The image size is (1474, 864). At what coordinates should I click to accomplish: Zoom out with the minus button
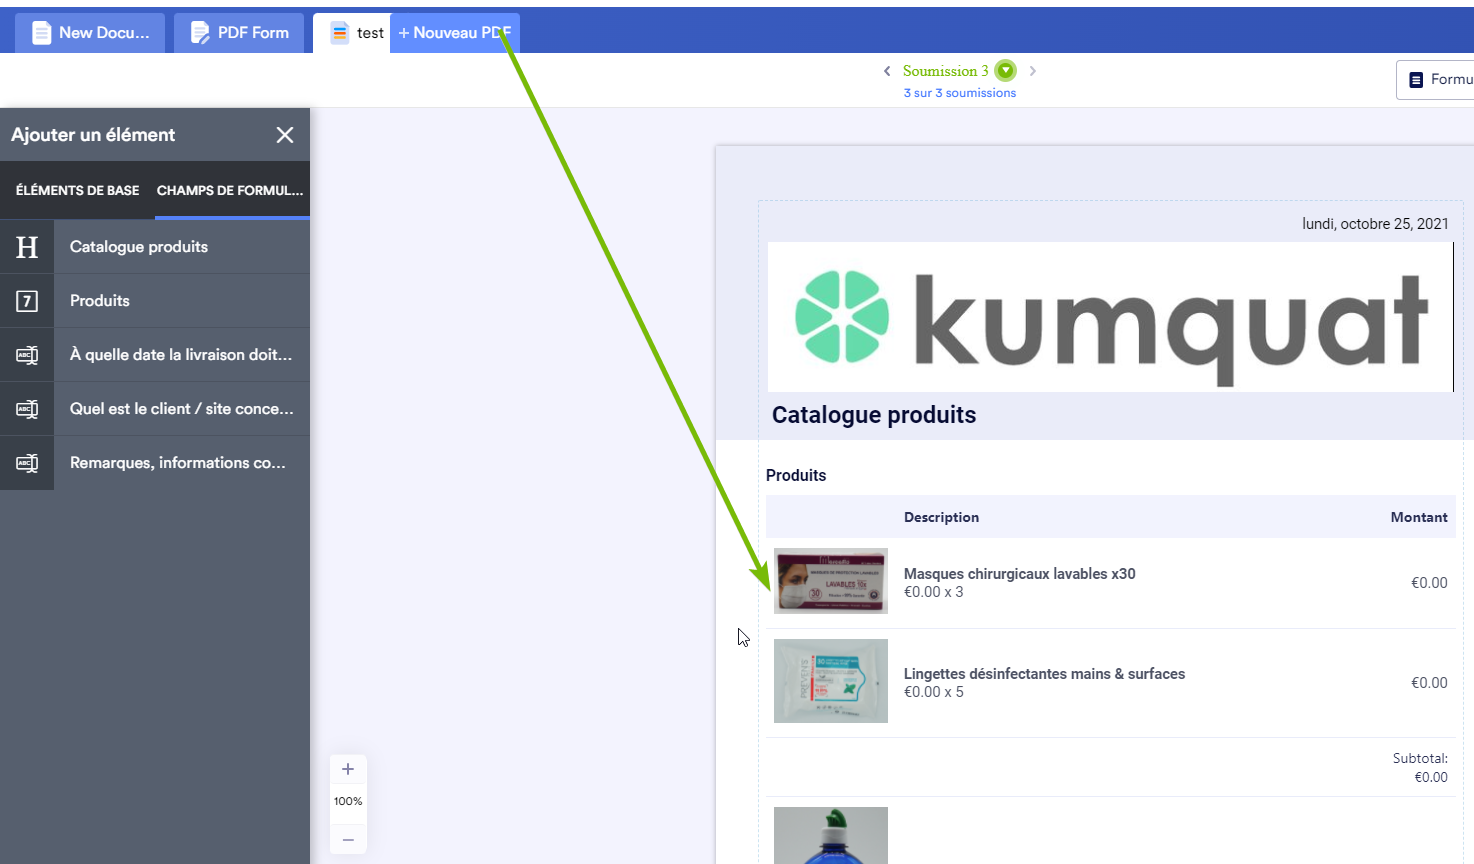click(348, 839)
